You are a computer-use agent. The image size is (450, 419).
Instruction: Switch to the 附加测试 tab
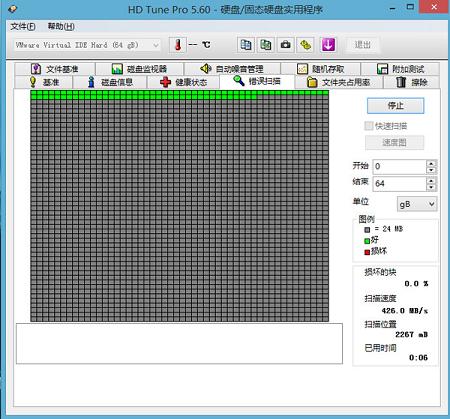(400, 69)
